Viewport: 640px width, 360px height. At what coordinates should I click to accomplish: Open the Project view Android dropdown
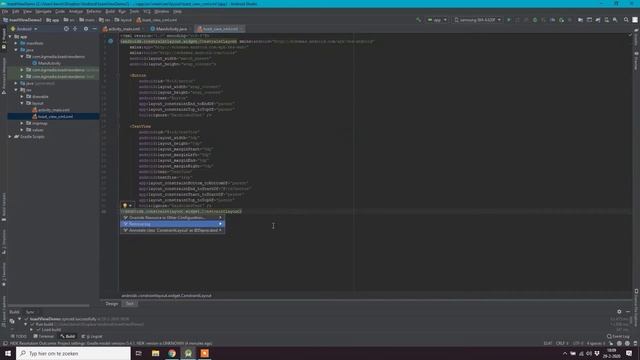[24, 29]
